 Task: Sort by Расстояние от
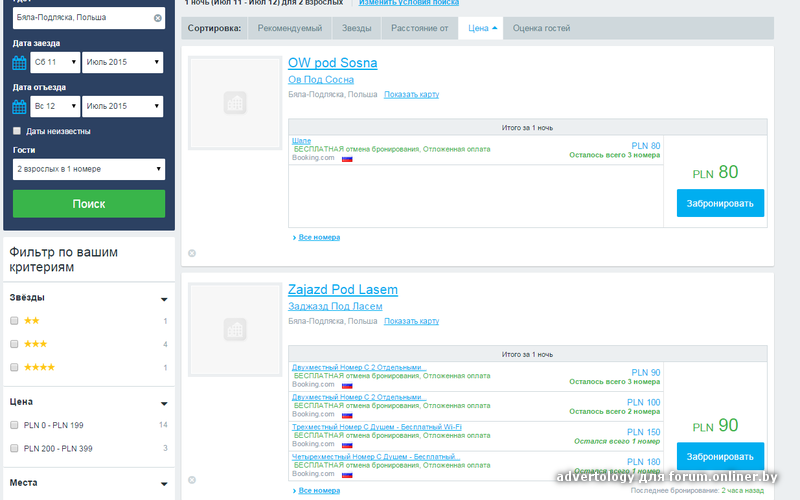419,28
